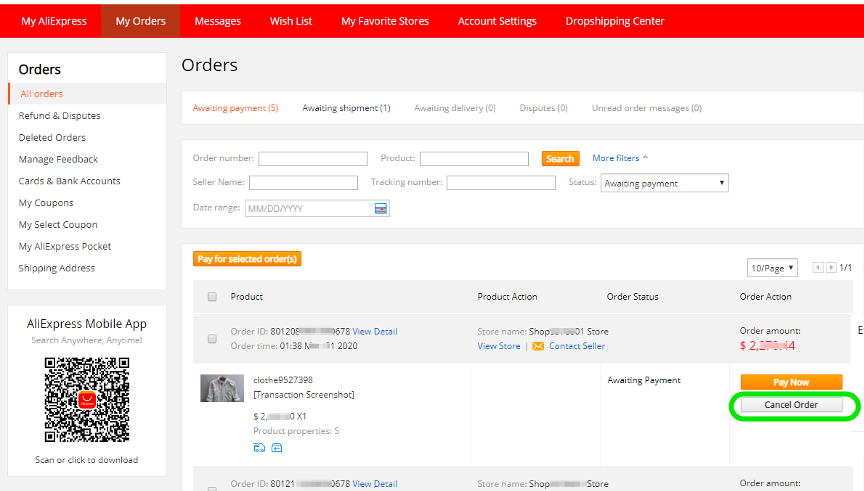The image size is (864, 491).
Task: Open the 10/Page results dropdown
Action: [x=772, y=268]
